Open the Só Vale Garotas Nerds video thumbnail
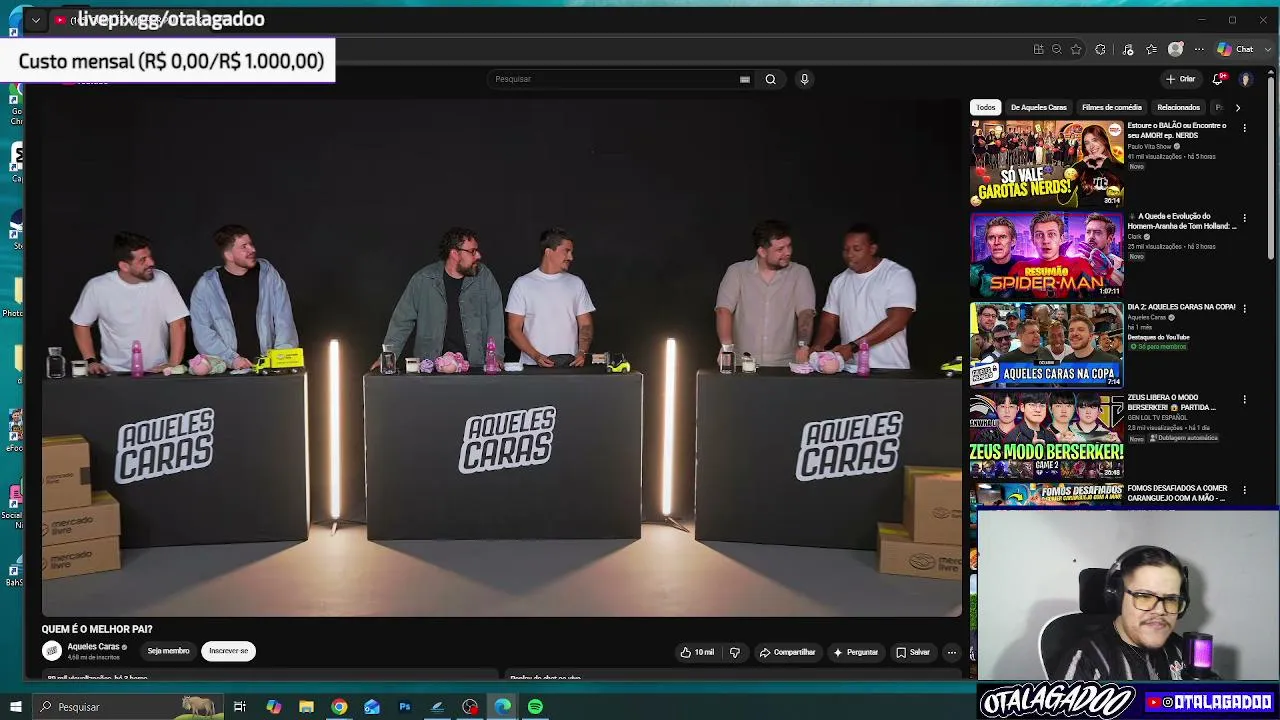This screenshot has height=720, width=1280. pos(1047,163)
